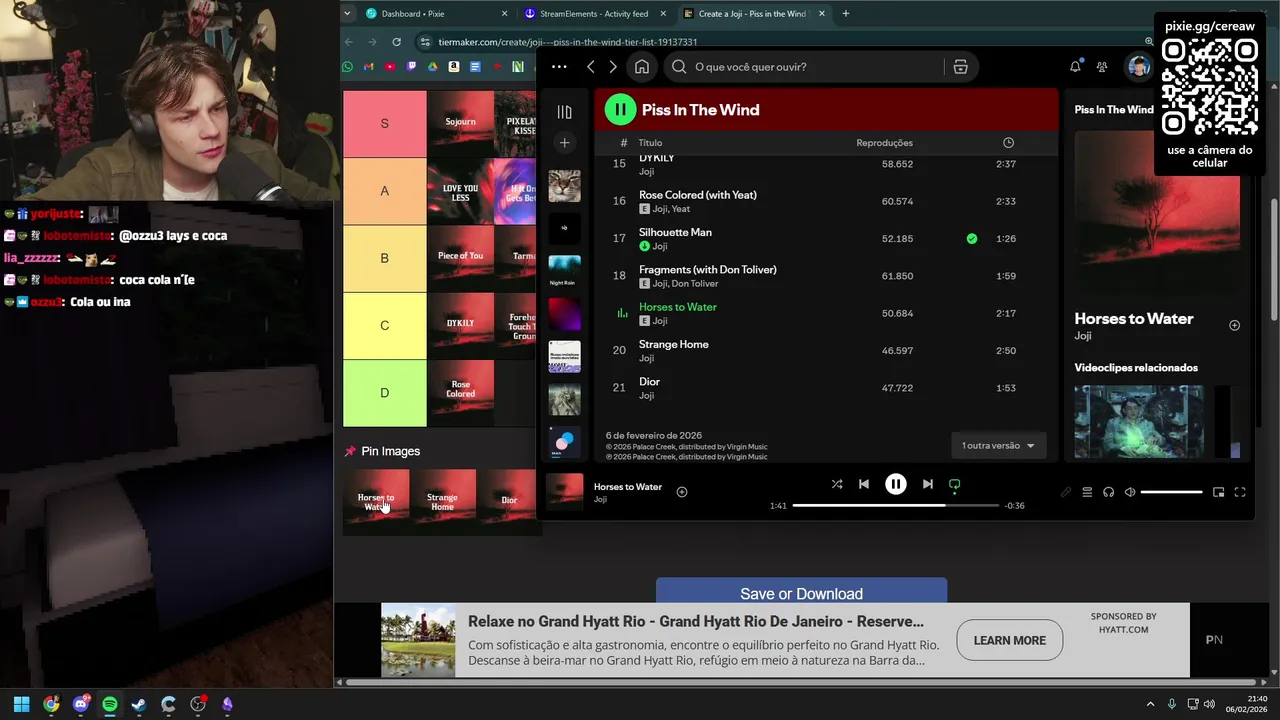Open Spotify friend activity icon
The width and height of the screenshot is (1280, 720).
click(x=1102, y=67)
